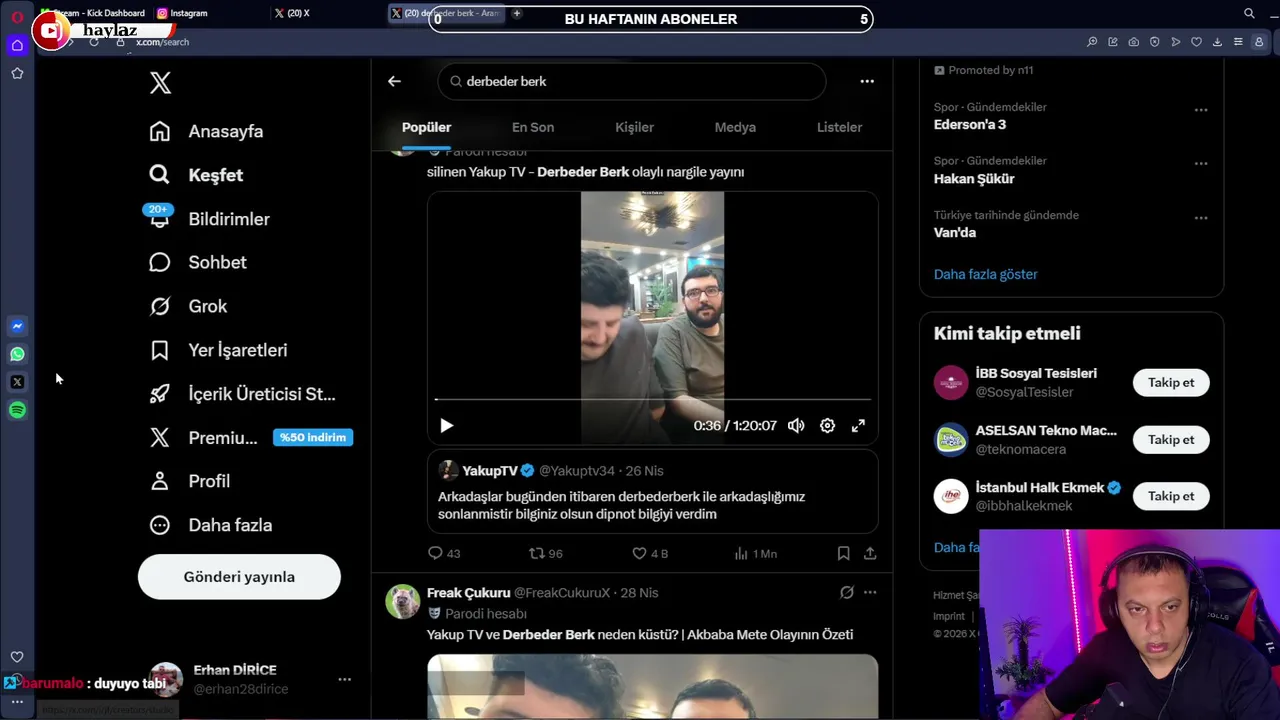Screen dimensions: 1280x720
Task: Play the nargile video
Action: (446, 425)
